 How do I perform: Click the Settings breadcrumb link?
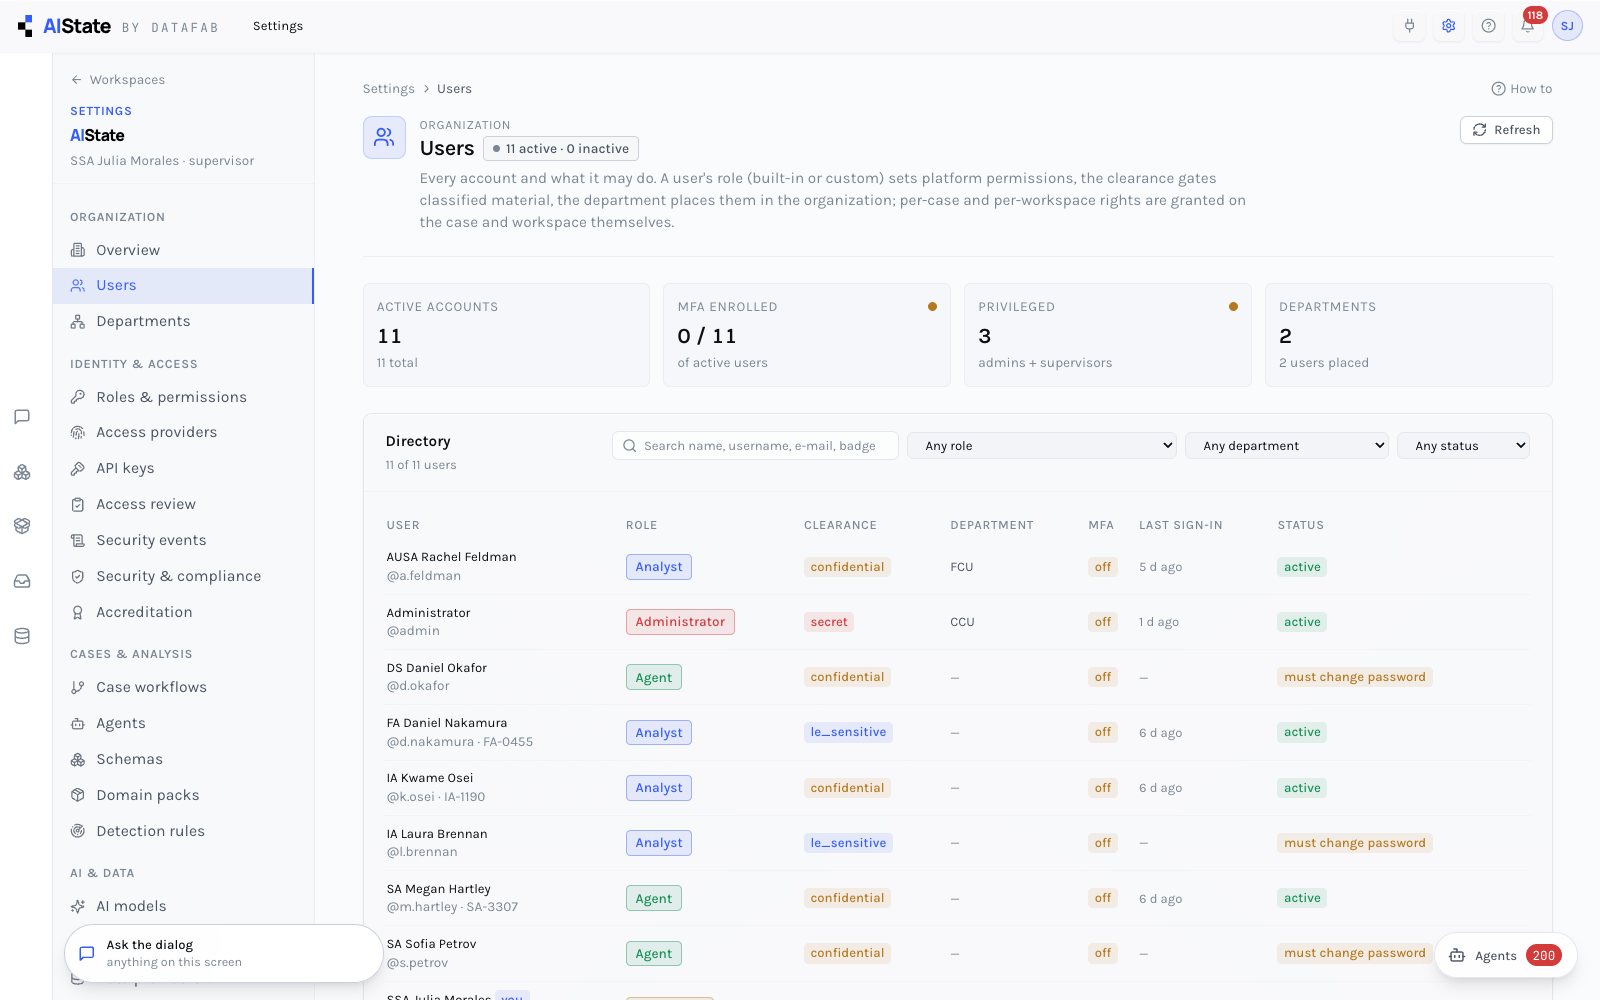[x=388, y=89]
